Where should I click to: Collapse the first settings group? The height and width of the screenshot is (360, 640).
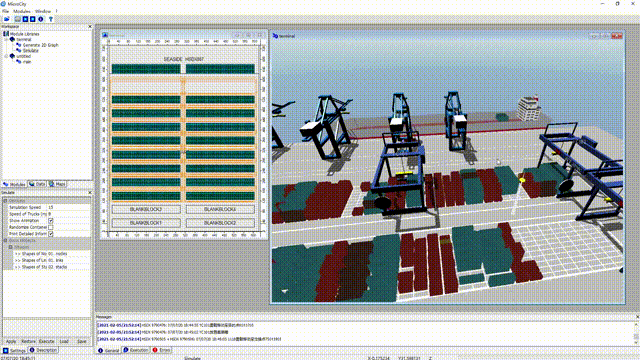(5, 201)
